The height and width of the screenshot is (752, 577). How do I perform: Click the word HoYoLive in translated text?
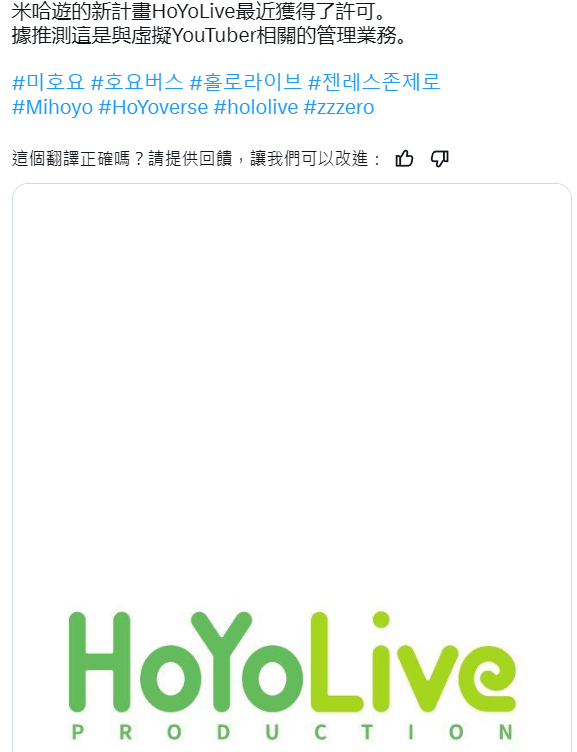(x=193, y=12)
